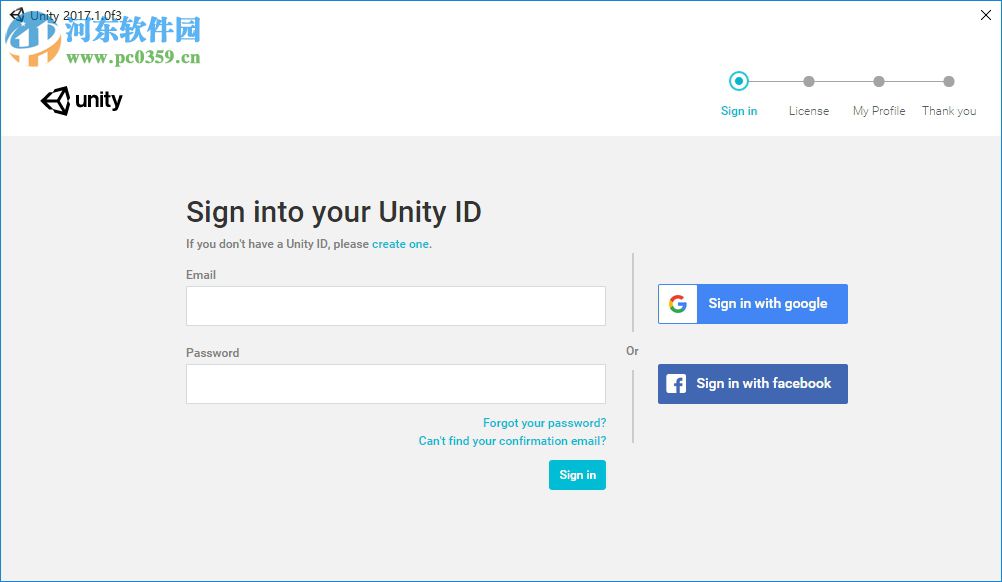The width and height of the screenshot is (1002, 582).
Task: Select the License progress marker
Action: pos(809,81)
